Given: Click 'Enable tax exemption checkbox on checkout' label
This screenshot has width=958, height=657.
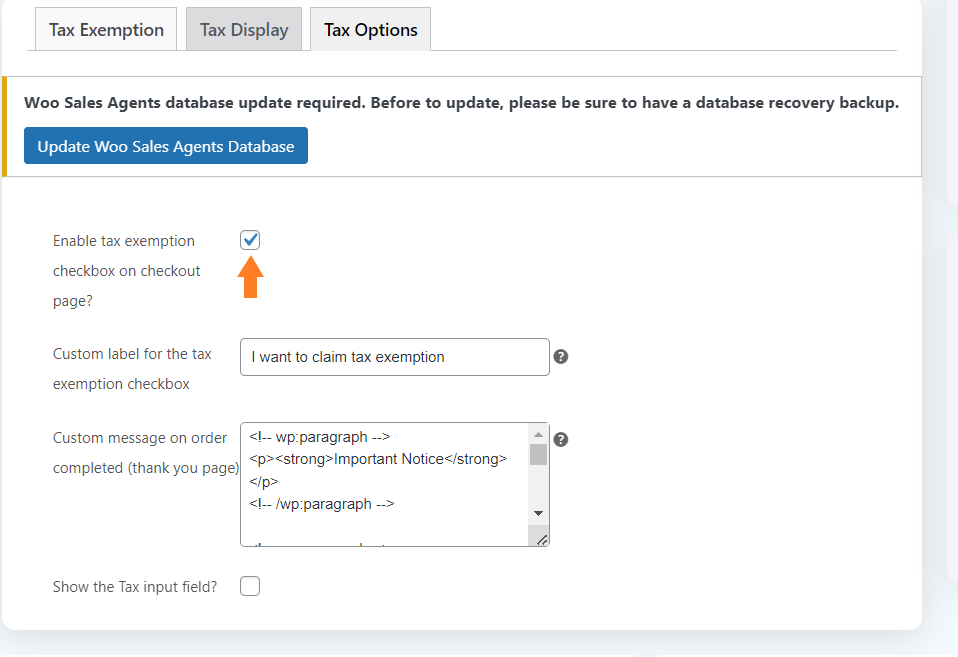Looking at the screenshot, I should point(126,271).
